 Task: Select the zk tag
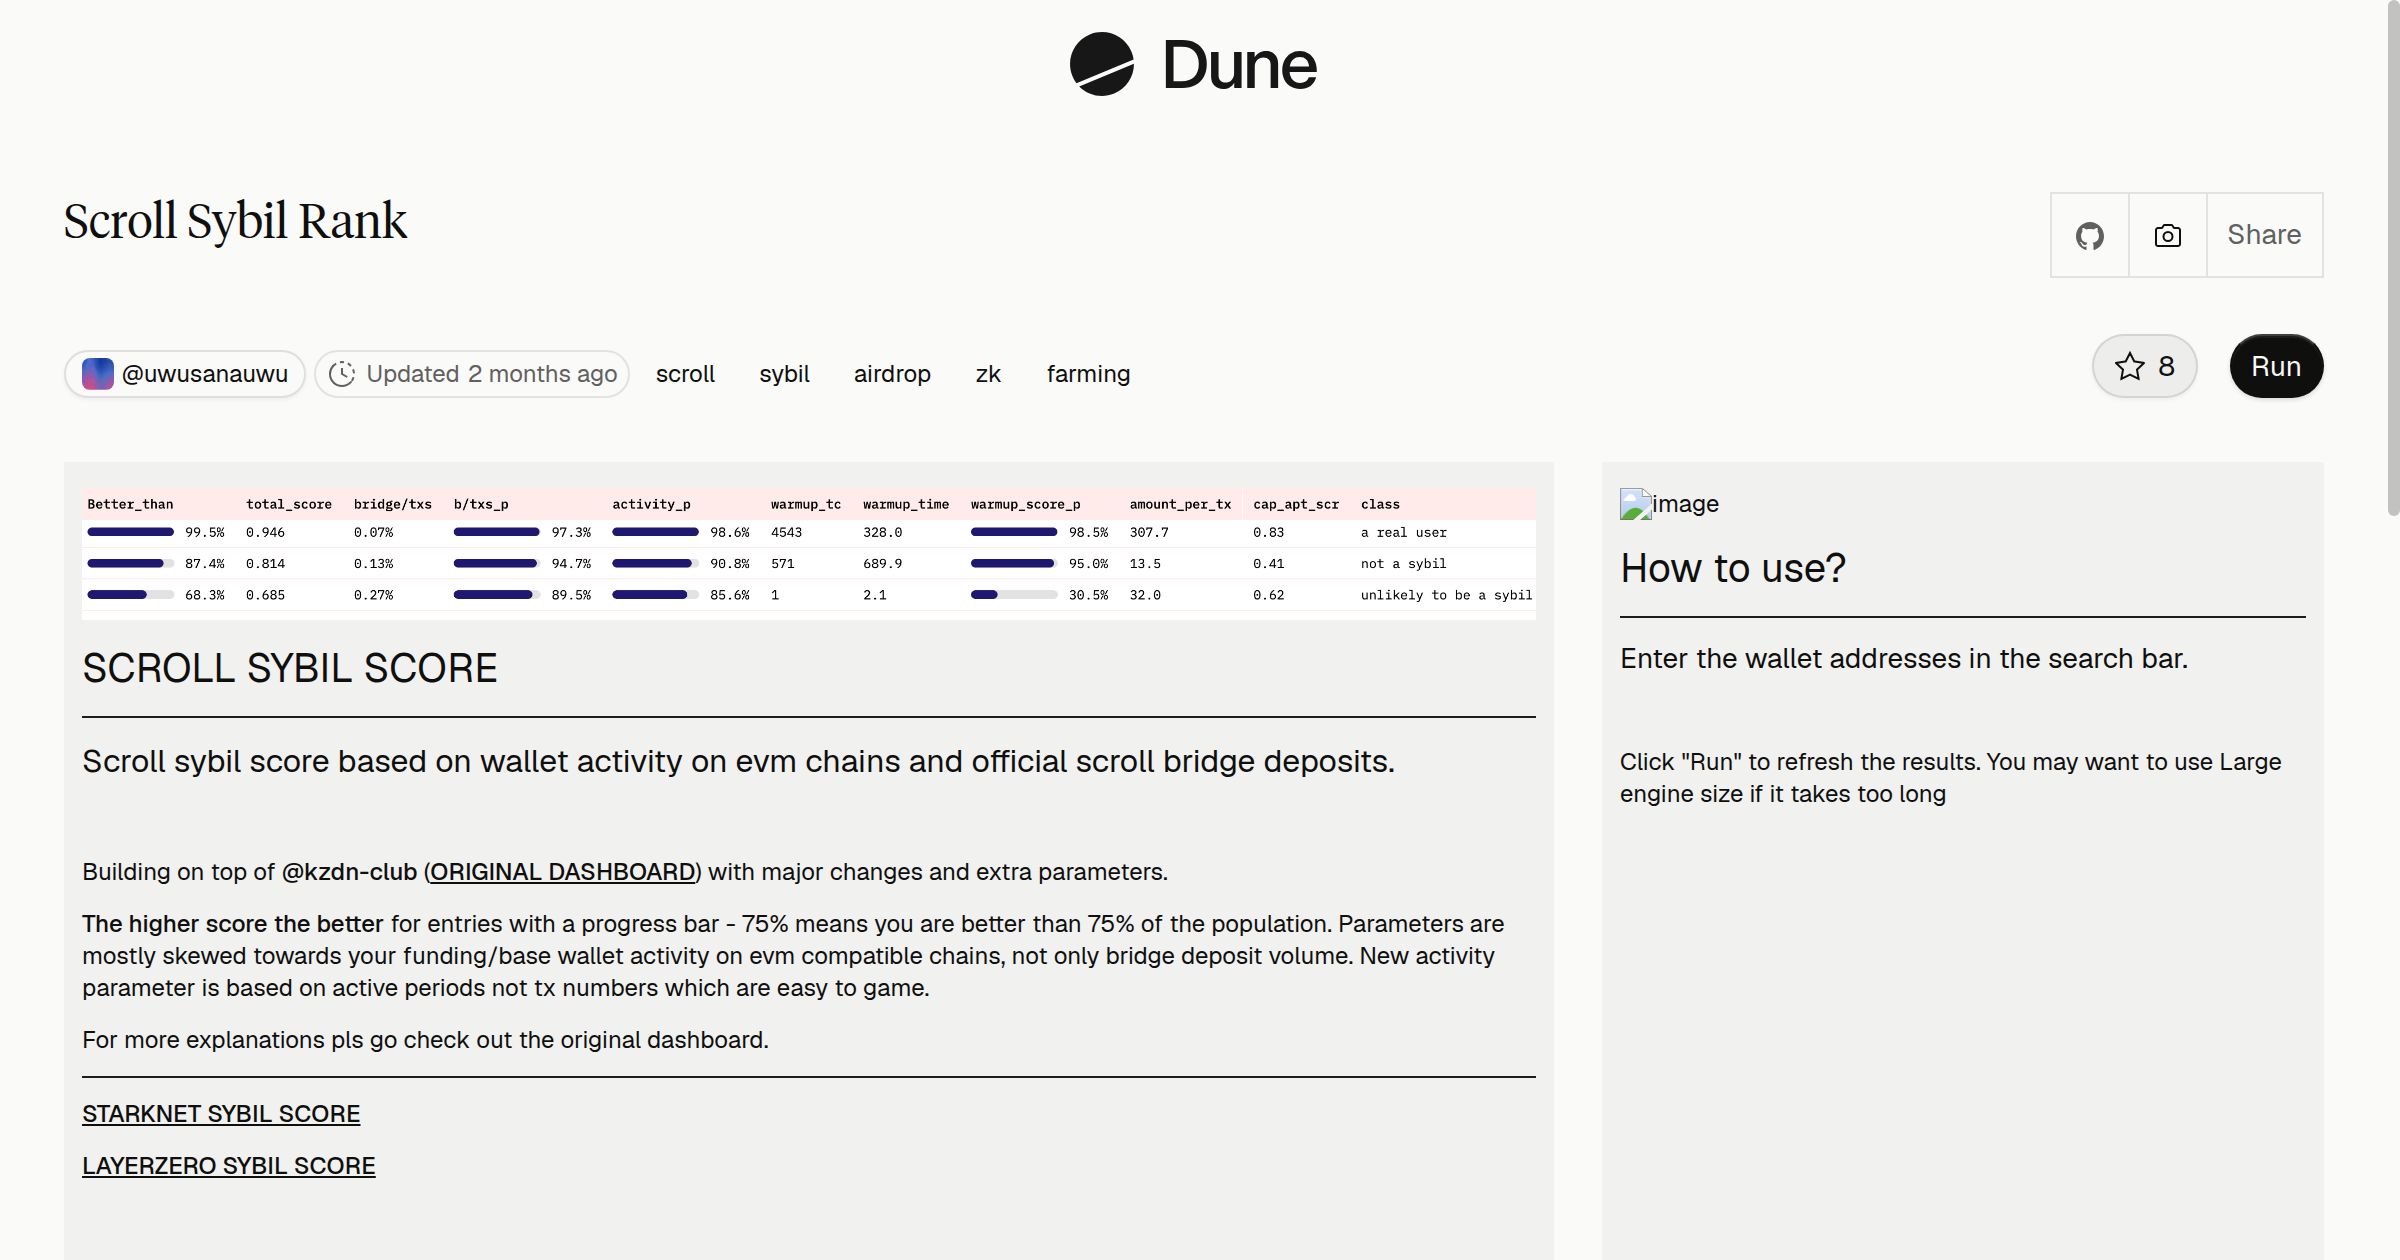tap(988, 374)
